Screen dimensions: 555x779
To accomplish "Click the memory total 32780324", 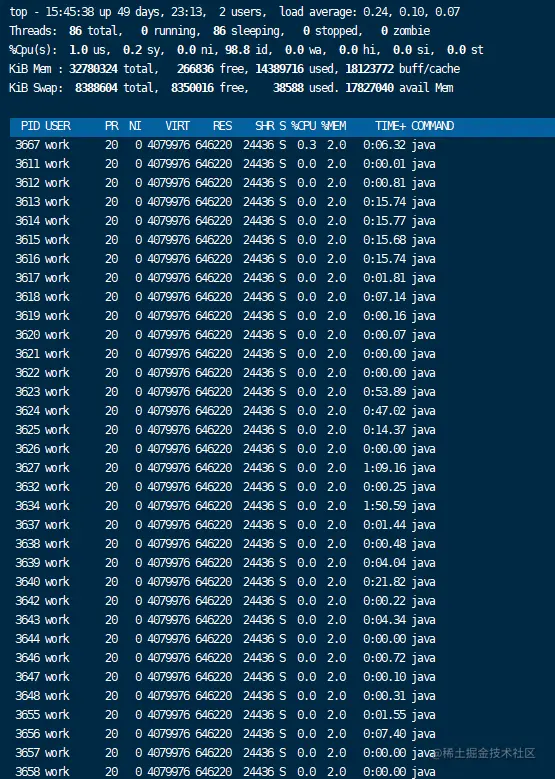I will 93,69.
